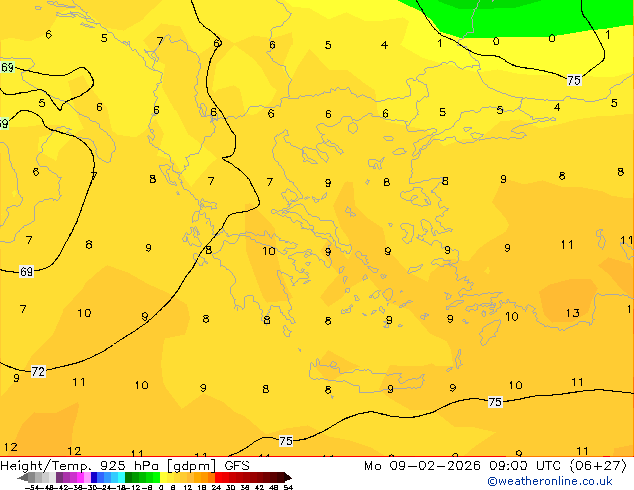
Task: Click the 75 contour label at bottom center
Action: coord(286,441)
